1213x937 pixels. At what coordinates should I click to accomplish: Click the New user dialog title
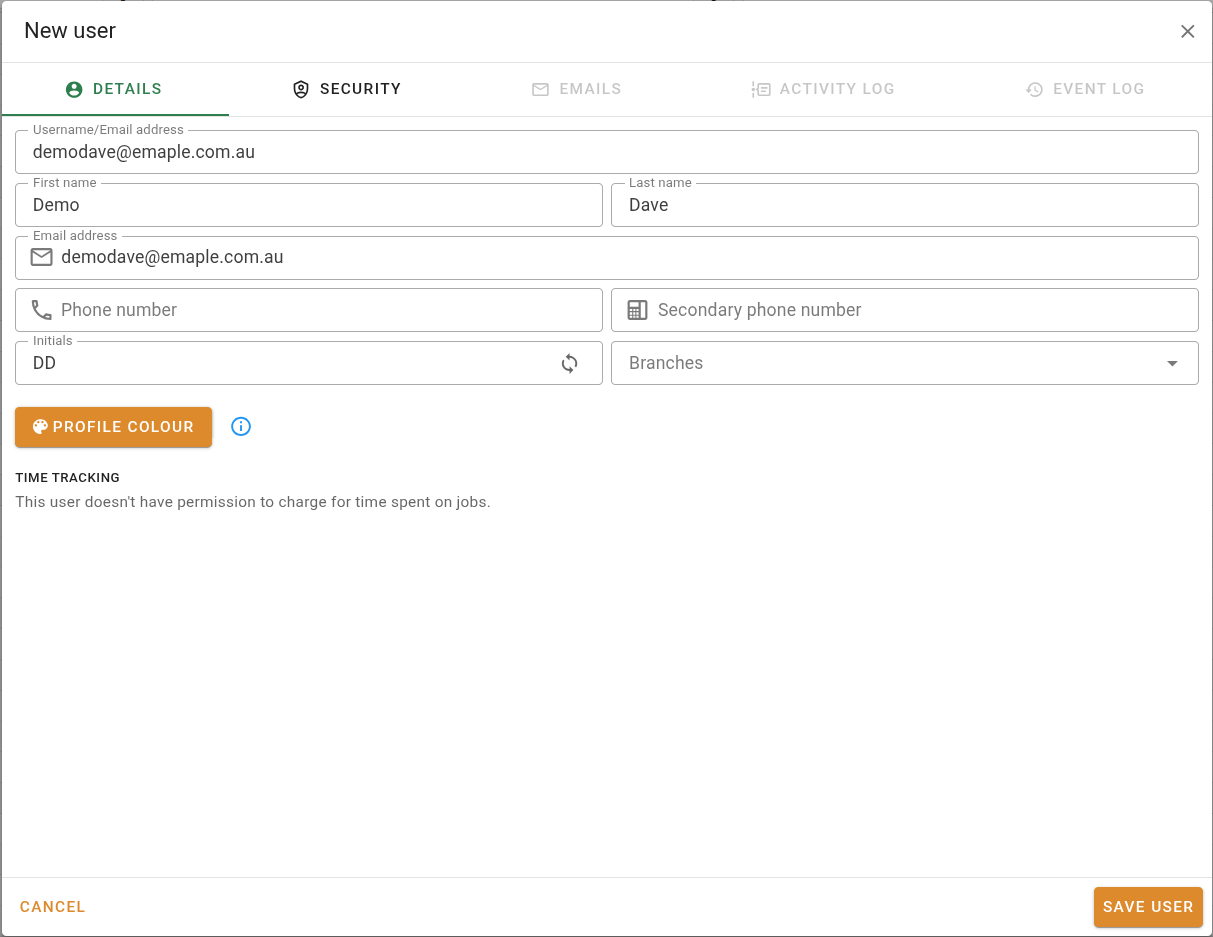click(x=70, y=31)
